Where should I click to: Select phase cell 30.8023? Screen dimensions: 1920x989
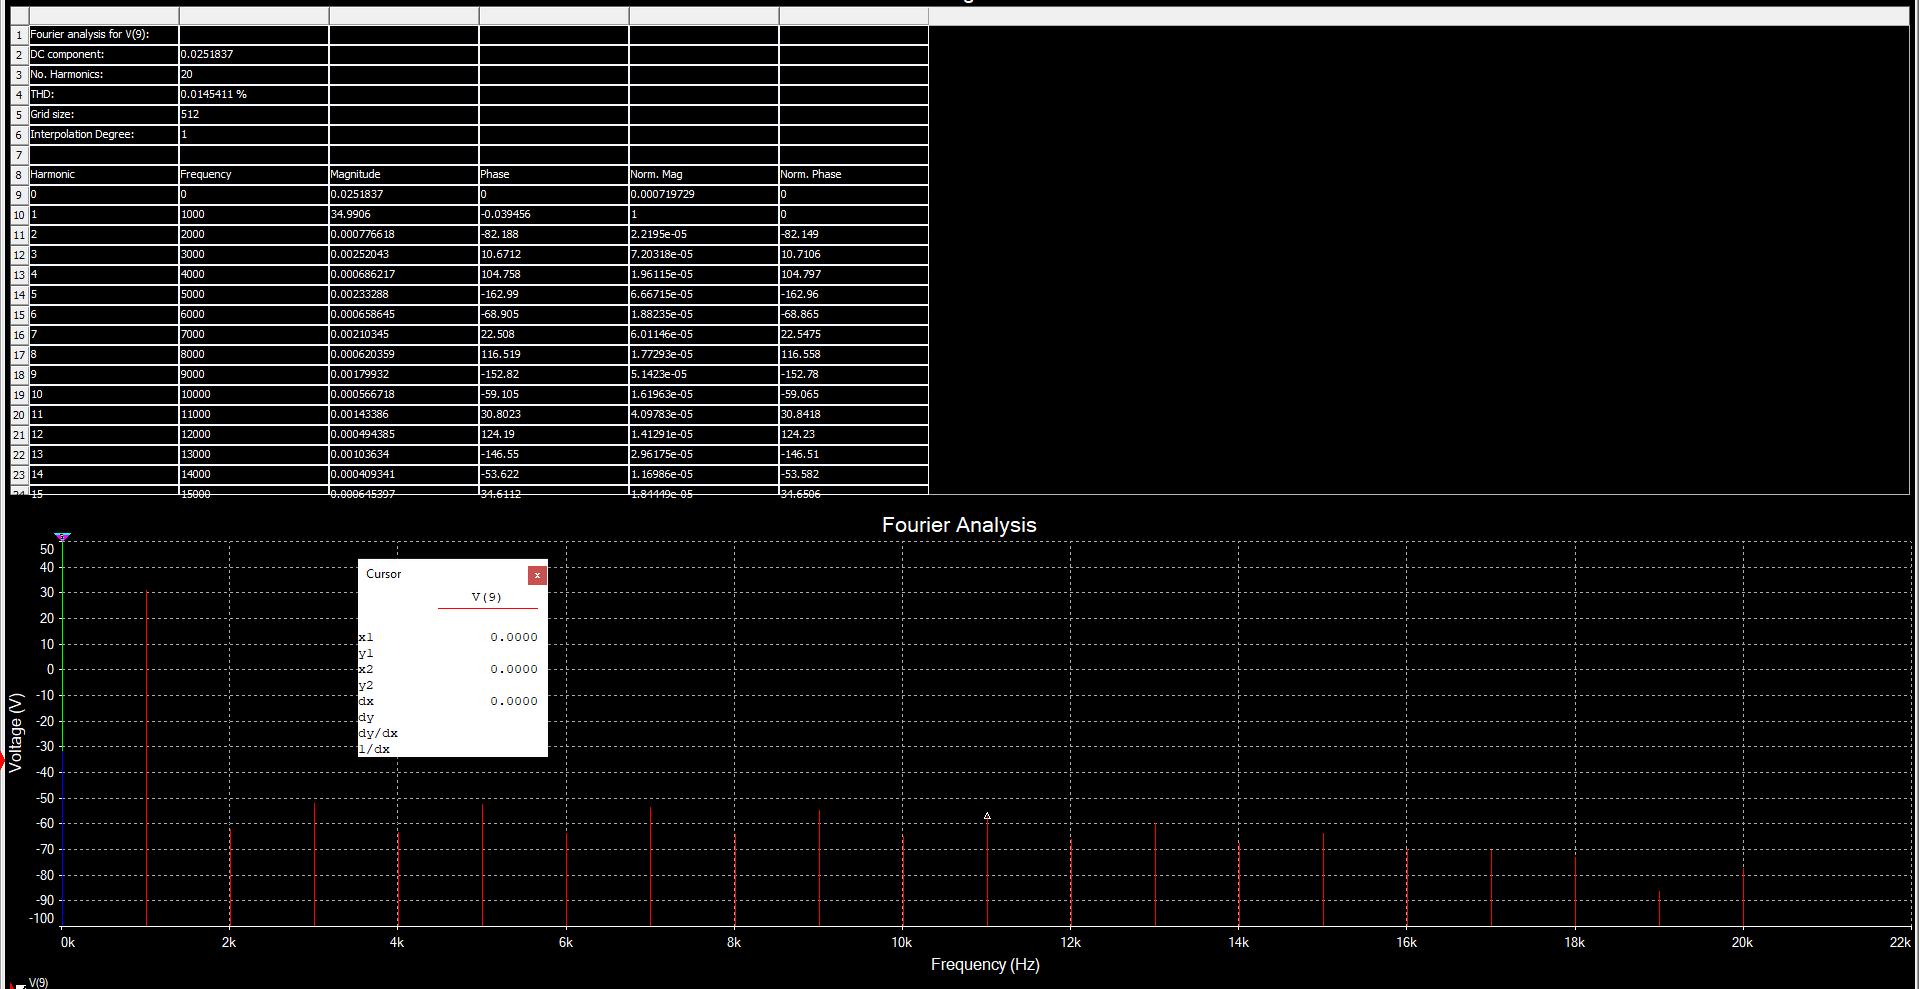pos(554,415)
